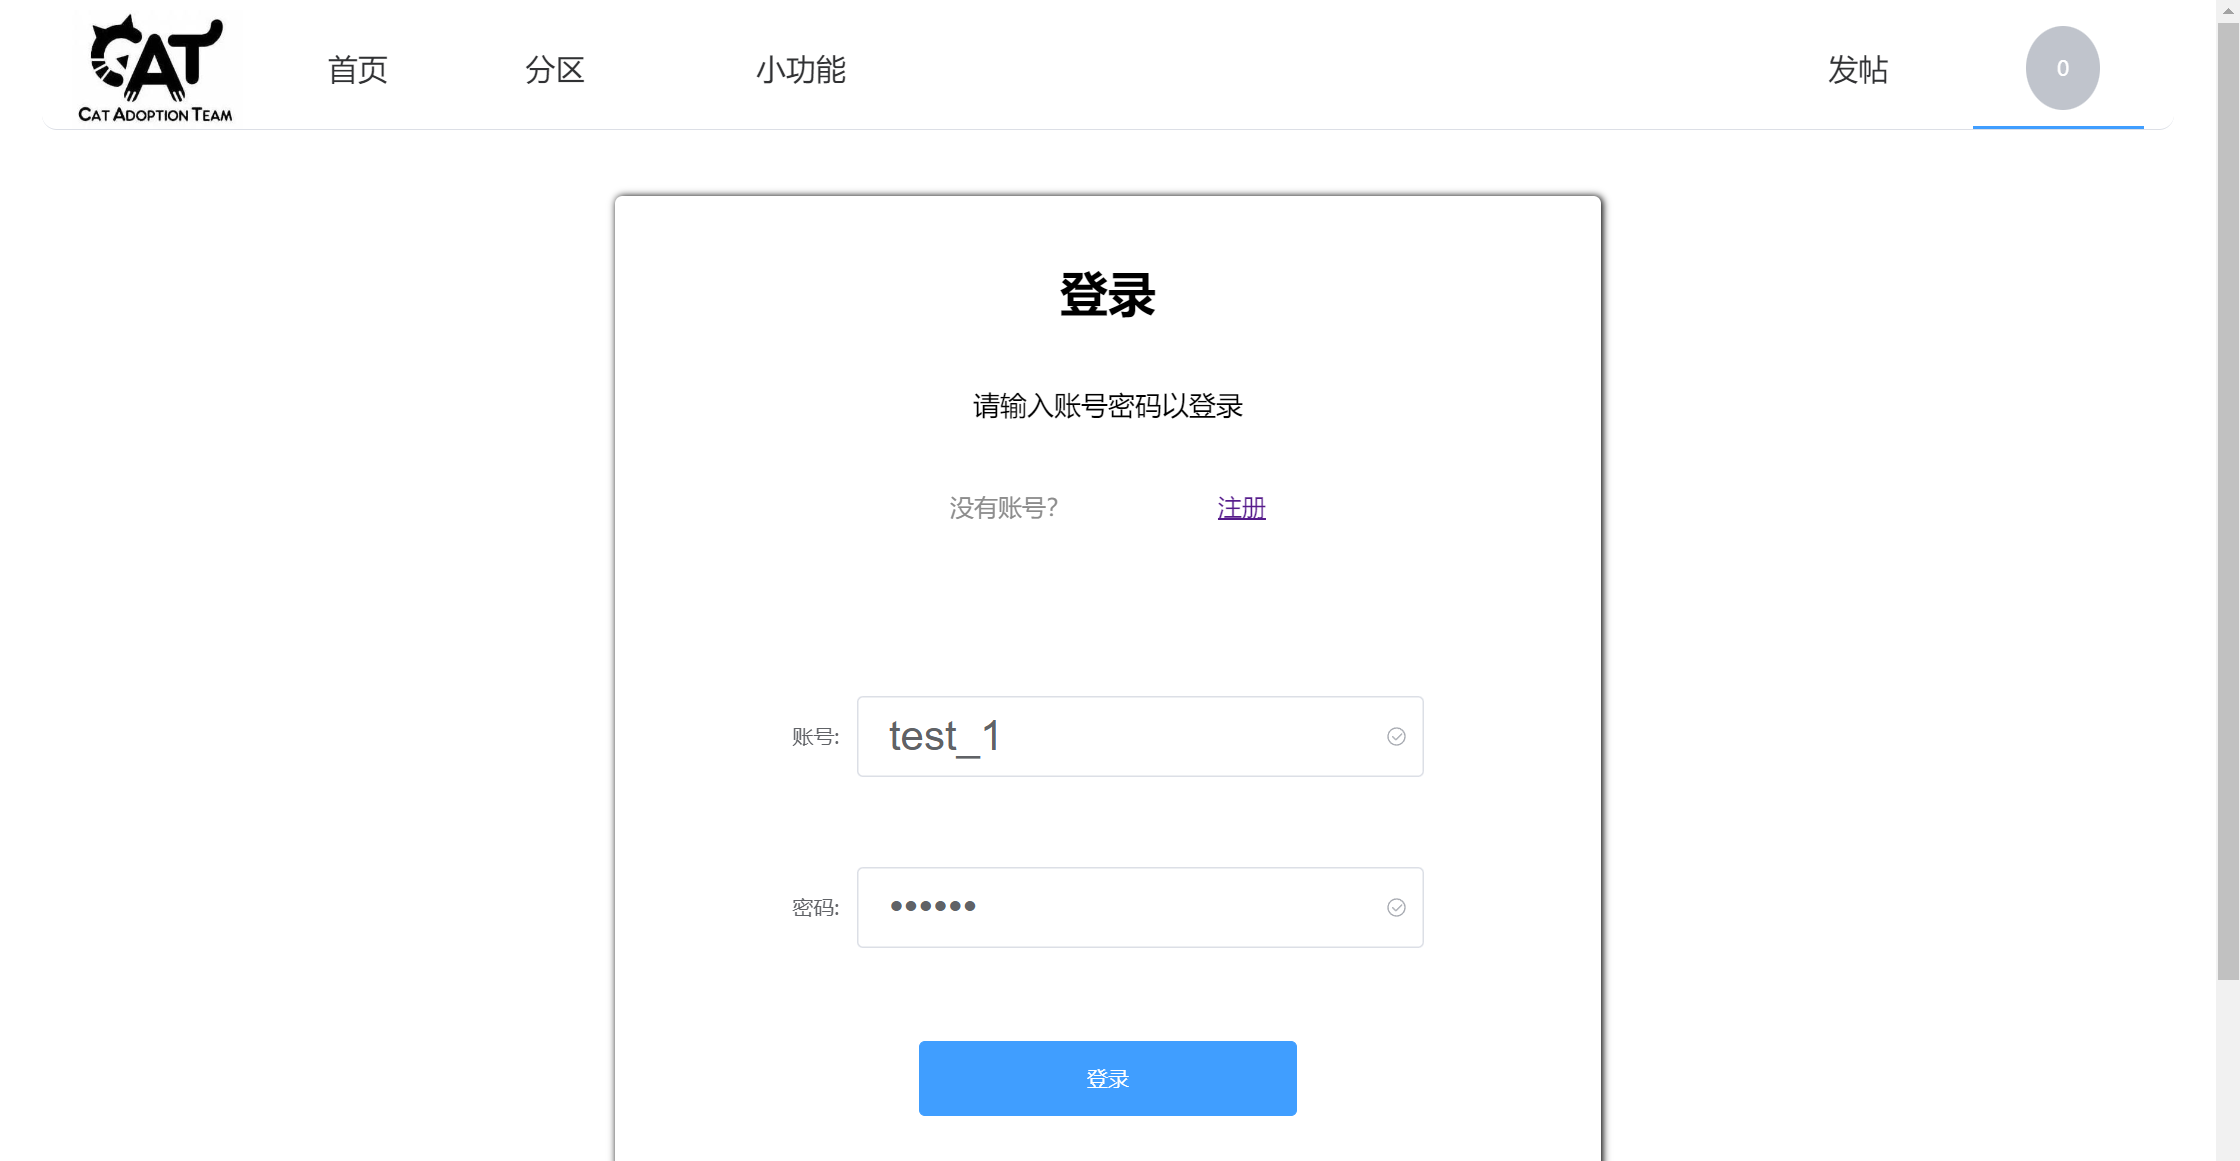Follow the 注册 link
The image size is (2240, 1161).
pyautogui.click(x=1241, y=508)
